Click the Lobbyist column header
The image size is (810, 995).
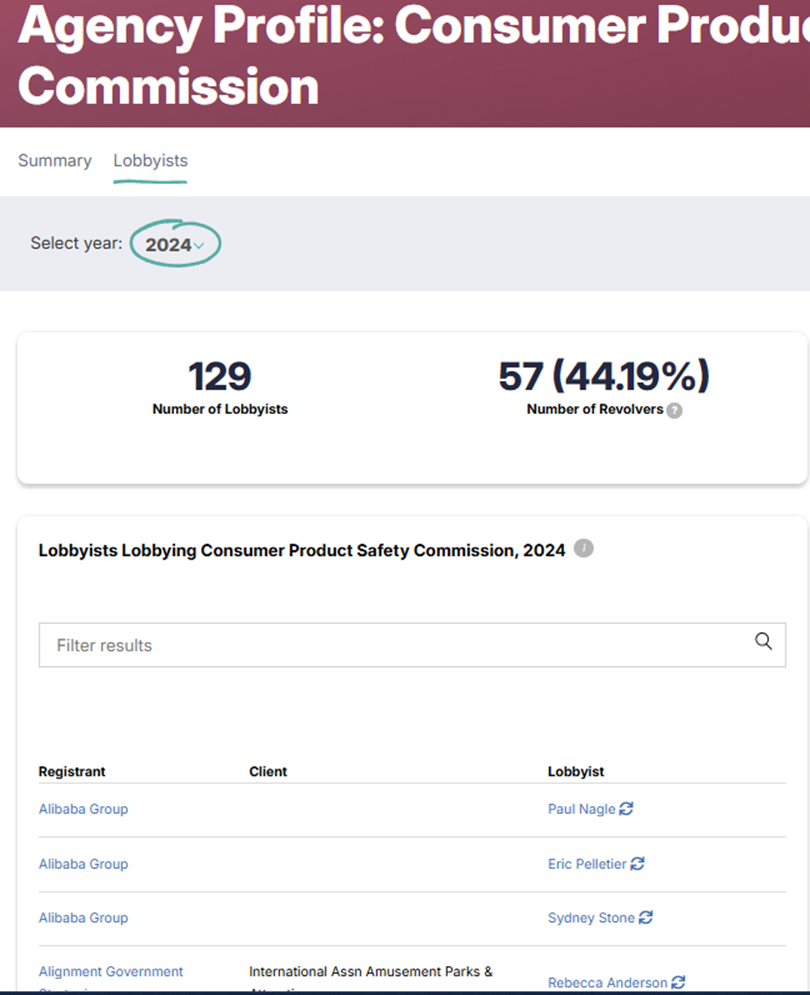pos(576,772)
